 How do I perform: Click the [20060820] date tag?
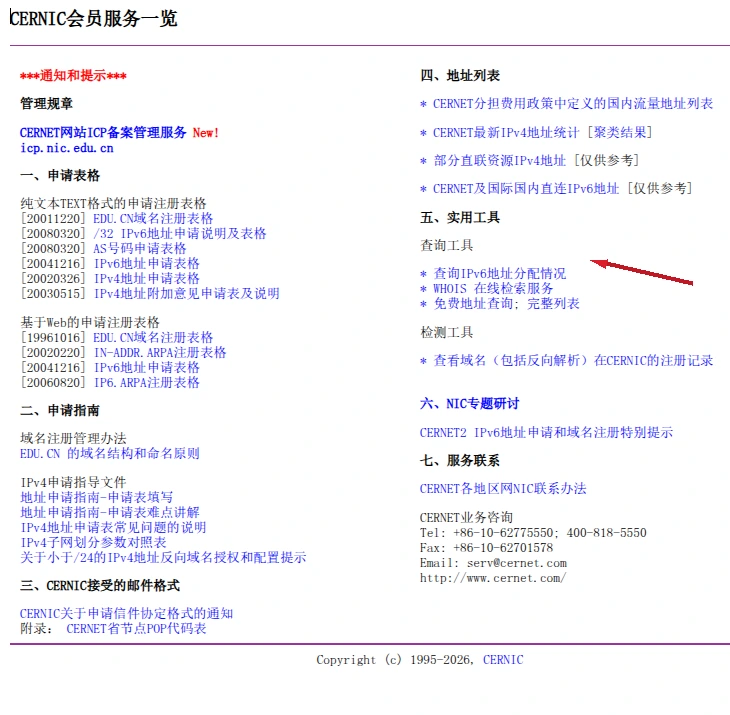pos(53,383)
